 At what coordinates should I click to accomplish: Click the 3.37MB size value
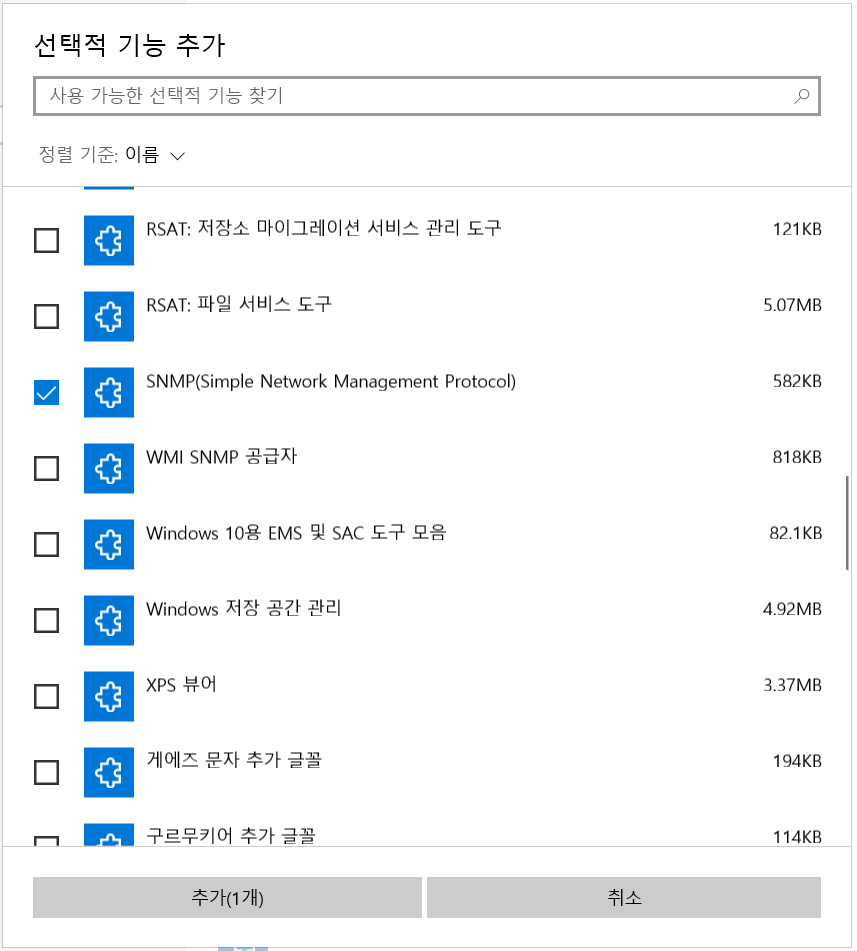[x=792, y=685]
